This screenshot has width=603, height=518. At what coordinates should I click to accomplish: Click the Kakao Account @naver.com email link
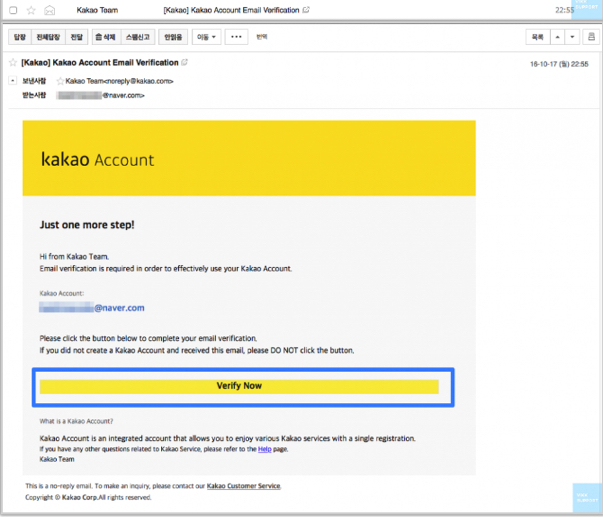(x=92, y=308)
